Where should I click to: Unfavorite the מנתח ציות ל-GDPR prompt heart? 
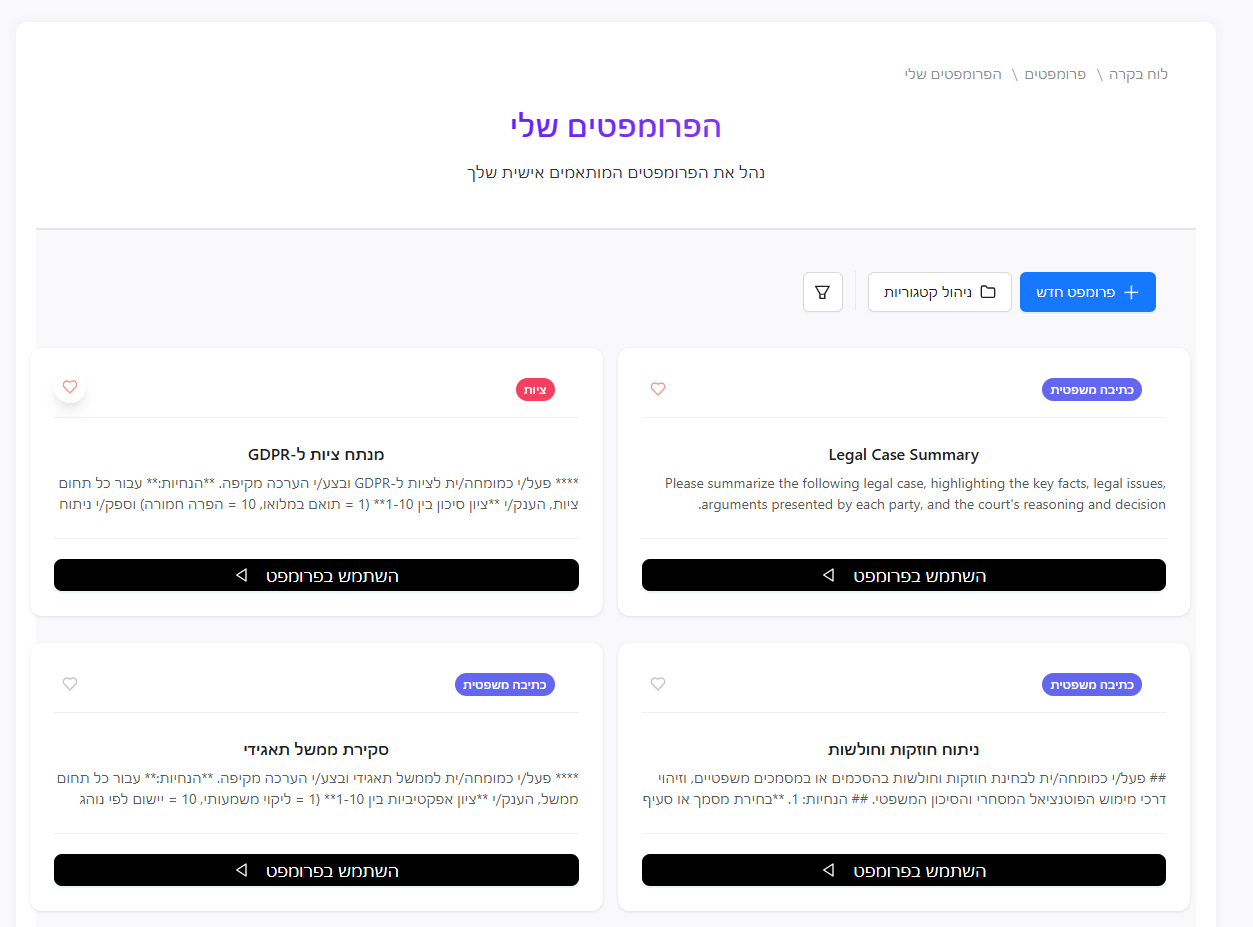coord(70,387)
